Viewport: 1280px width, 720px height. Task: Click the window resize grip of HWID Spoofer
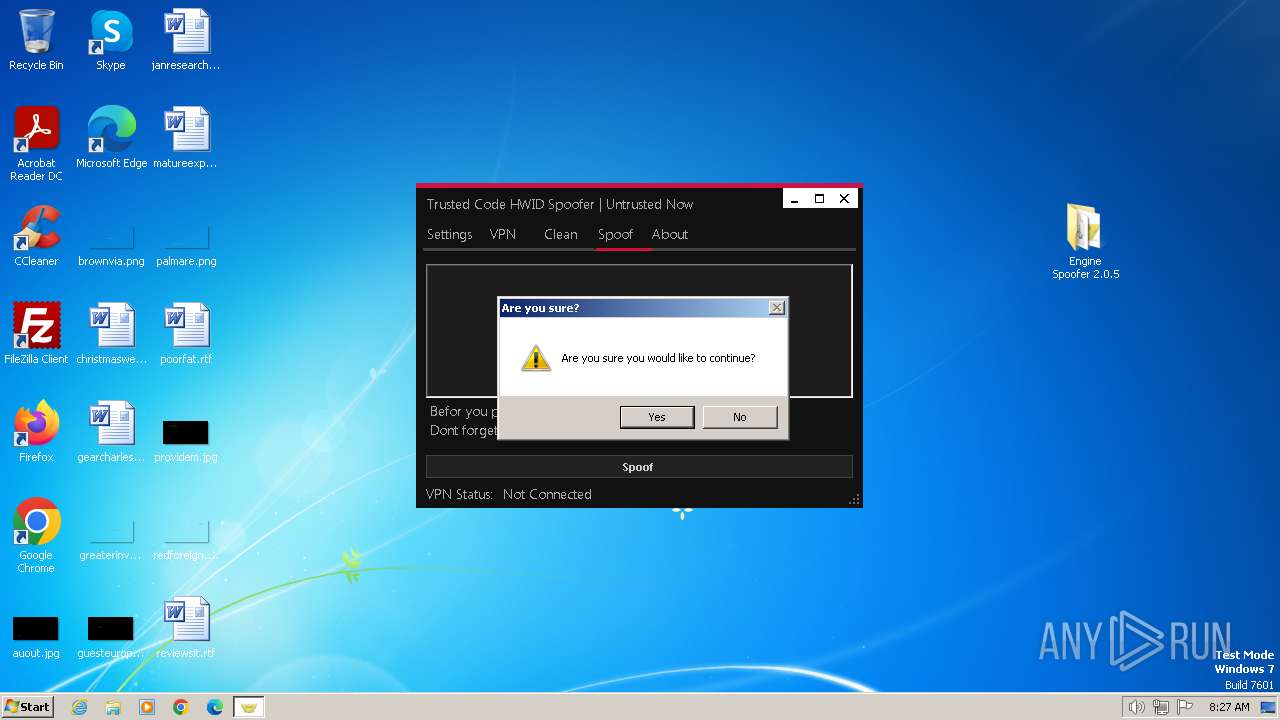[854, 499]
